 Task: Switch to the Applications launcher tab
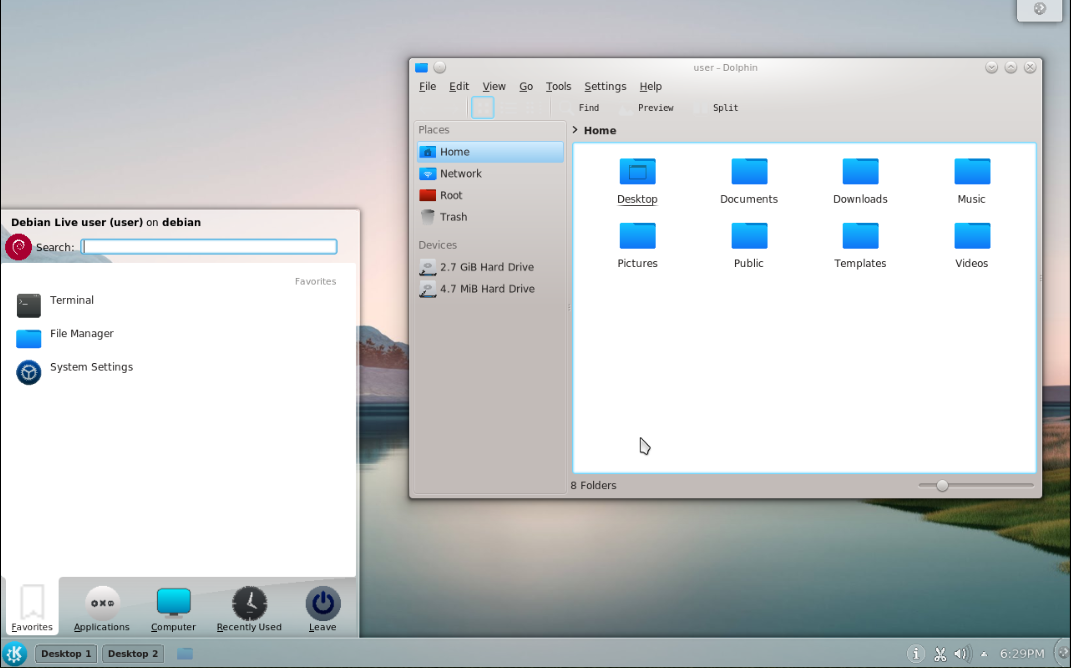point(102,608)
